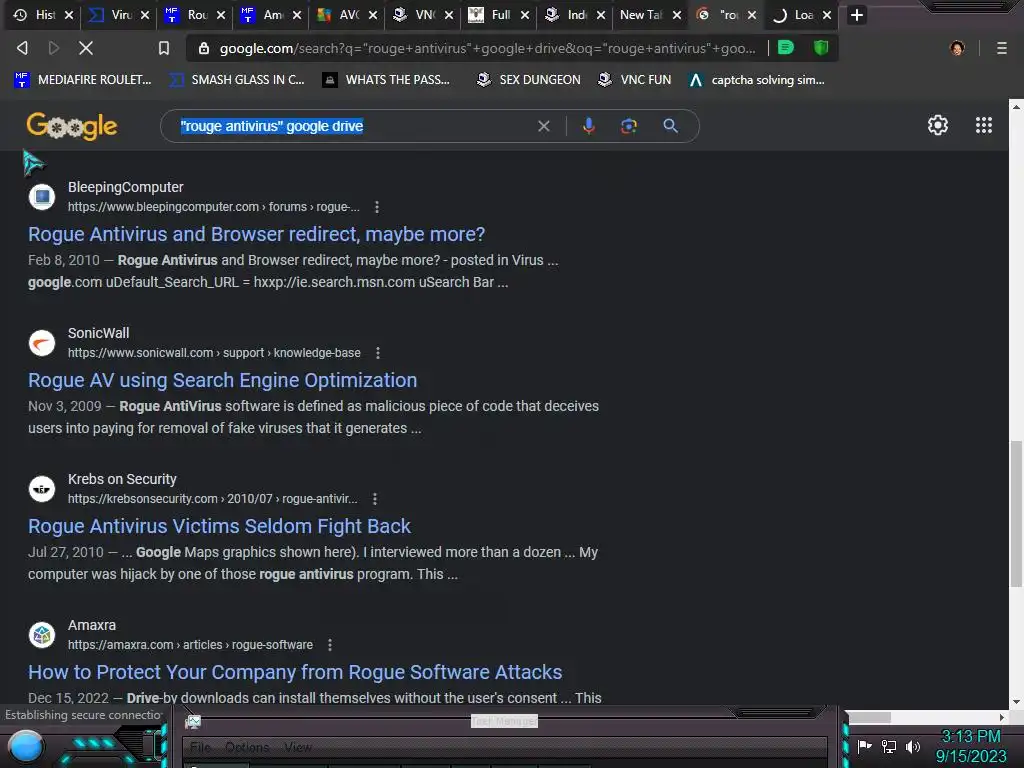Open the new tab plus button
This screenshot has width=1024, height=768.
tap(857, 15)
